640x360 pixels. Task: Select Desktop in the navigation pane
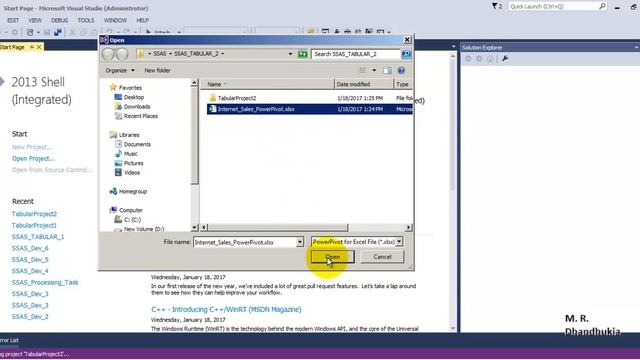pos(133,97)
